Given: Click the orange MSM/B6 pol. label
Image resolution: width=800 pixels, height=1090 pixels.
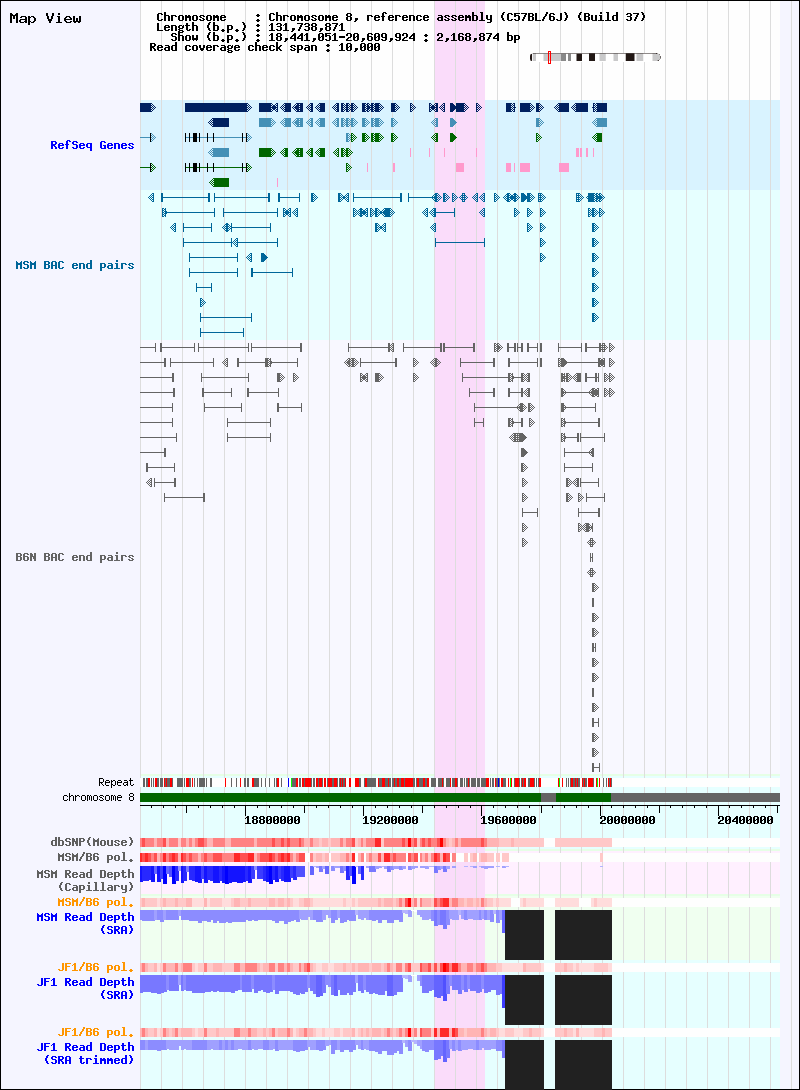Looking at the screenshot, I should pyautogui.click(x=95, y=902).
